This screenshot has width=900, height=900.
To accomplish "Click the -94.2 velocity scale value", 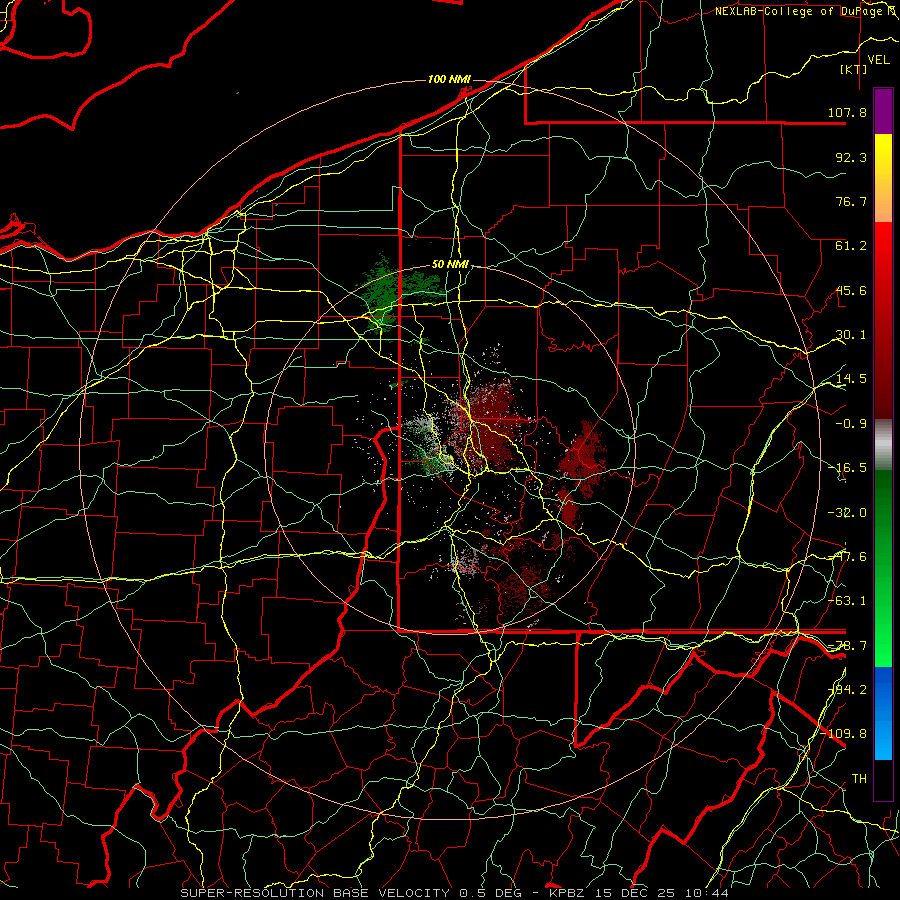I will pos(847,689).
